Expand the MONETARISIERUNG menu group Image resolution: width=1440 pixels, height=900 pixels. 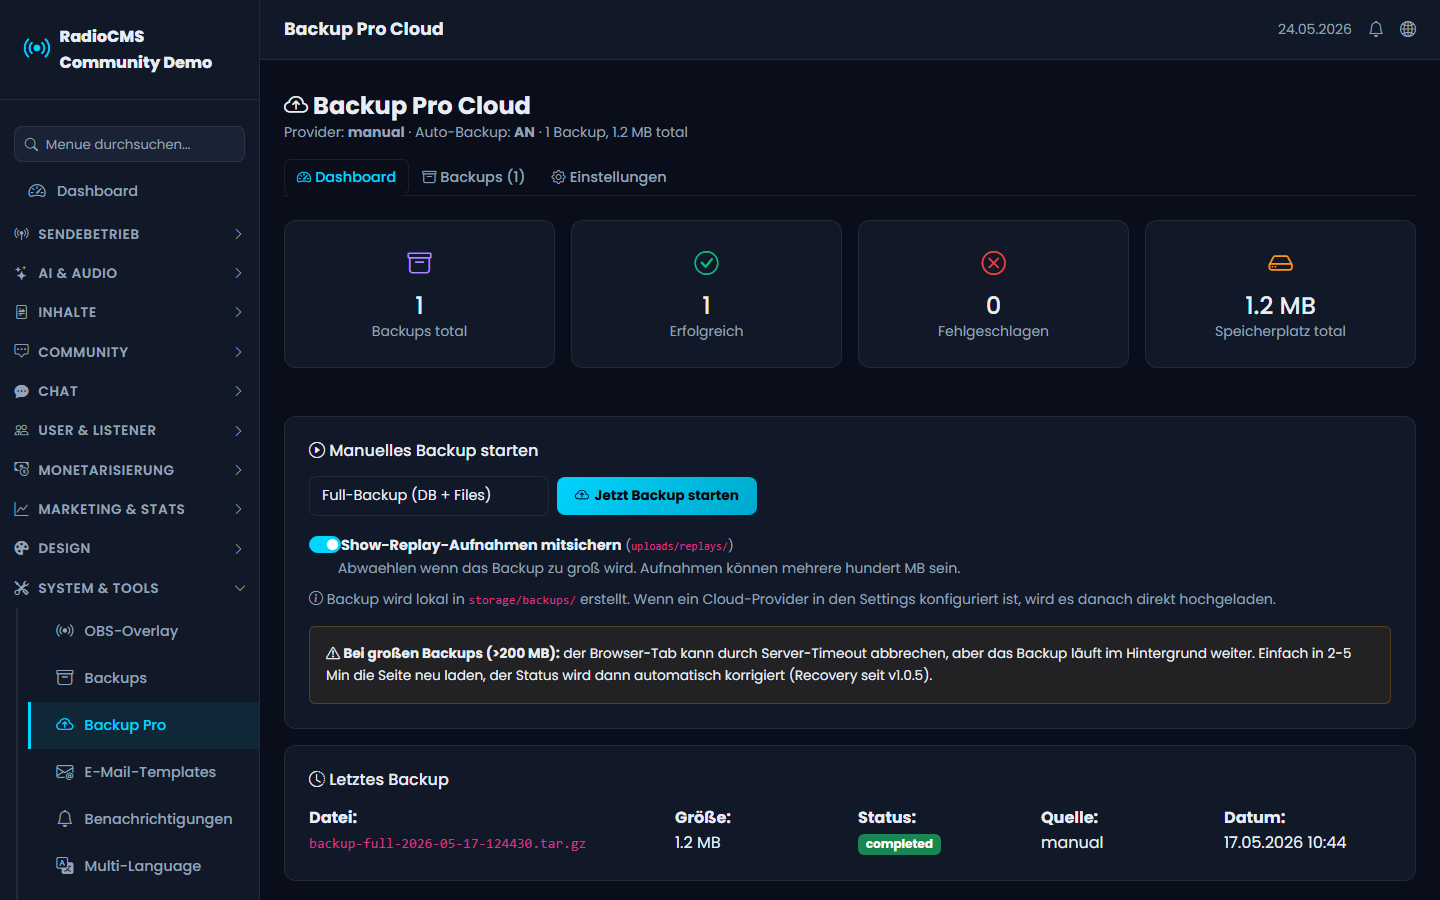(130, 470)
